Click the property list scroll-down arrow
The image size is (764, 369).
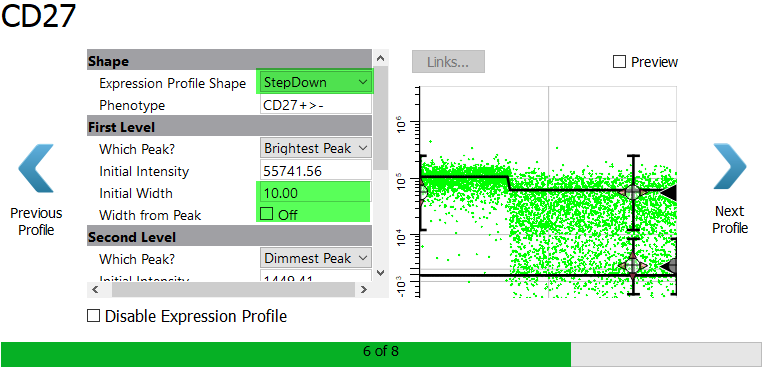[381, 272]
